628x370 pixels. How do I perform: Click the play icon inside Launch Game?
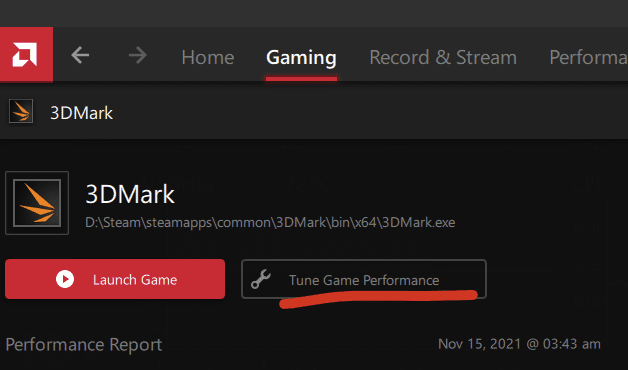(65, 279)
